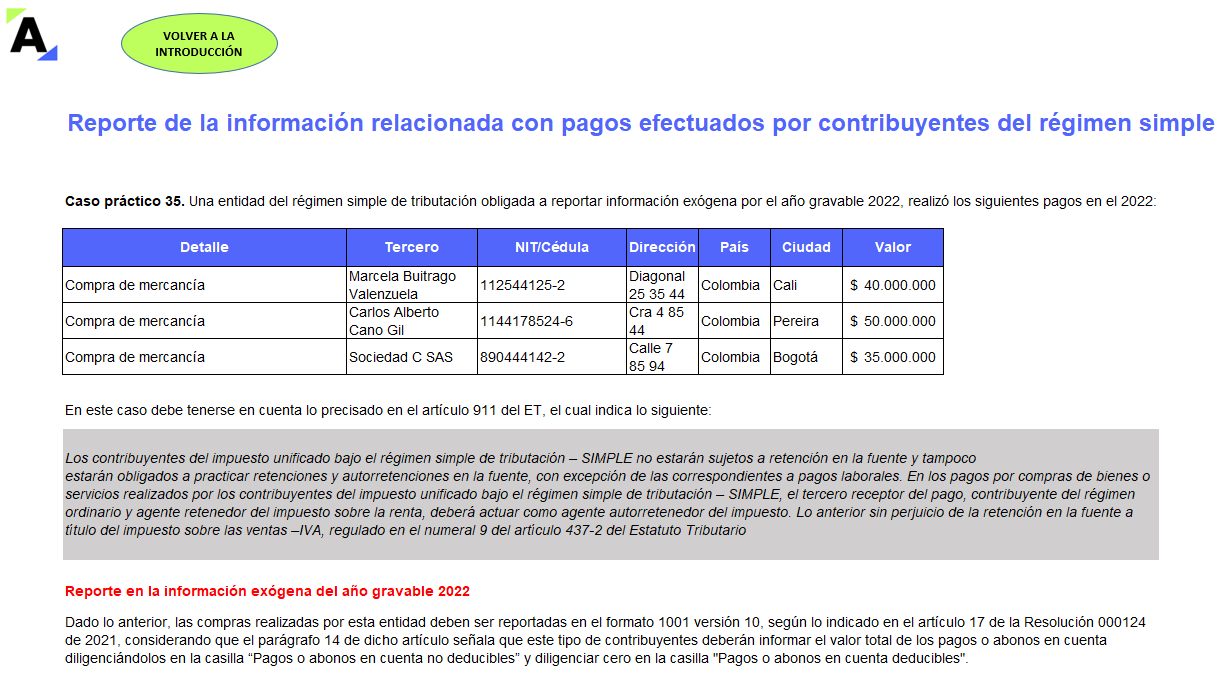Viewport: 1216px width, 674px height.
Task: Select city cell Cali
Action: [x=806, y=285]
